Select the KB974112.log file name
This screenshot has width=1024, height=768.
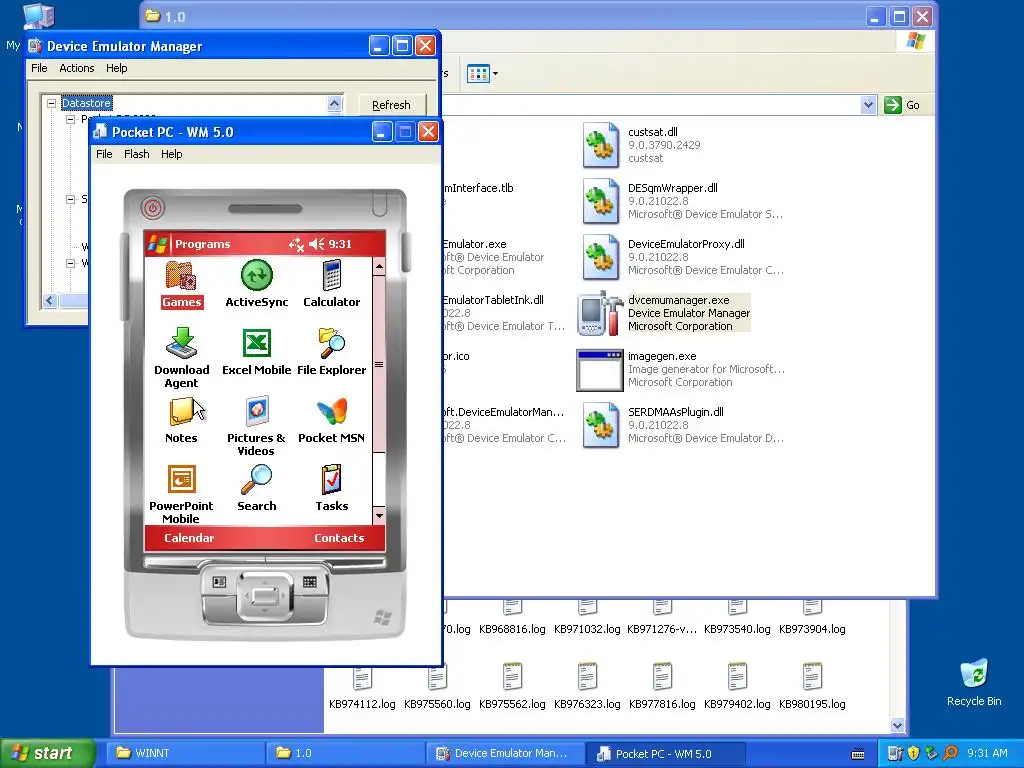(362, 704)
